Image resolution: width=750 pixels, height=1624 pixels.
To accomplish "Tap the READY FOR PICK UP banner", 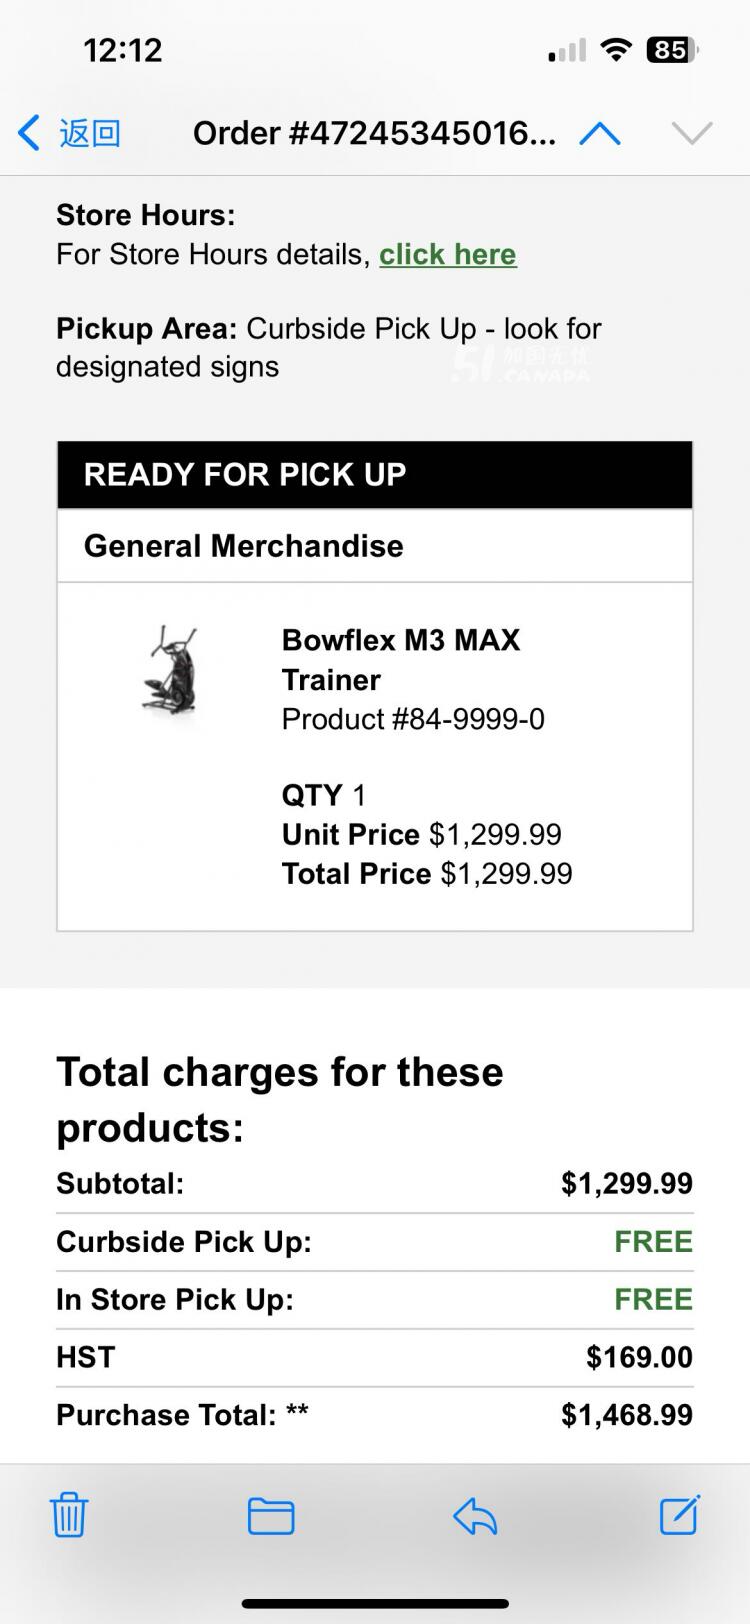I will (x=375, y=475).
